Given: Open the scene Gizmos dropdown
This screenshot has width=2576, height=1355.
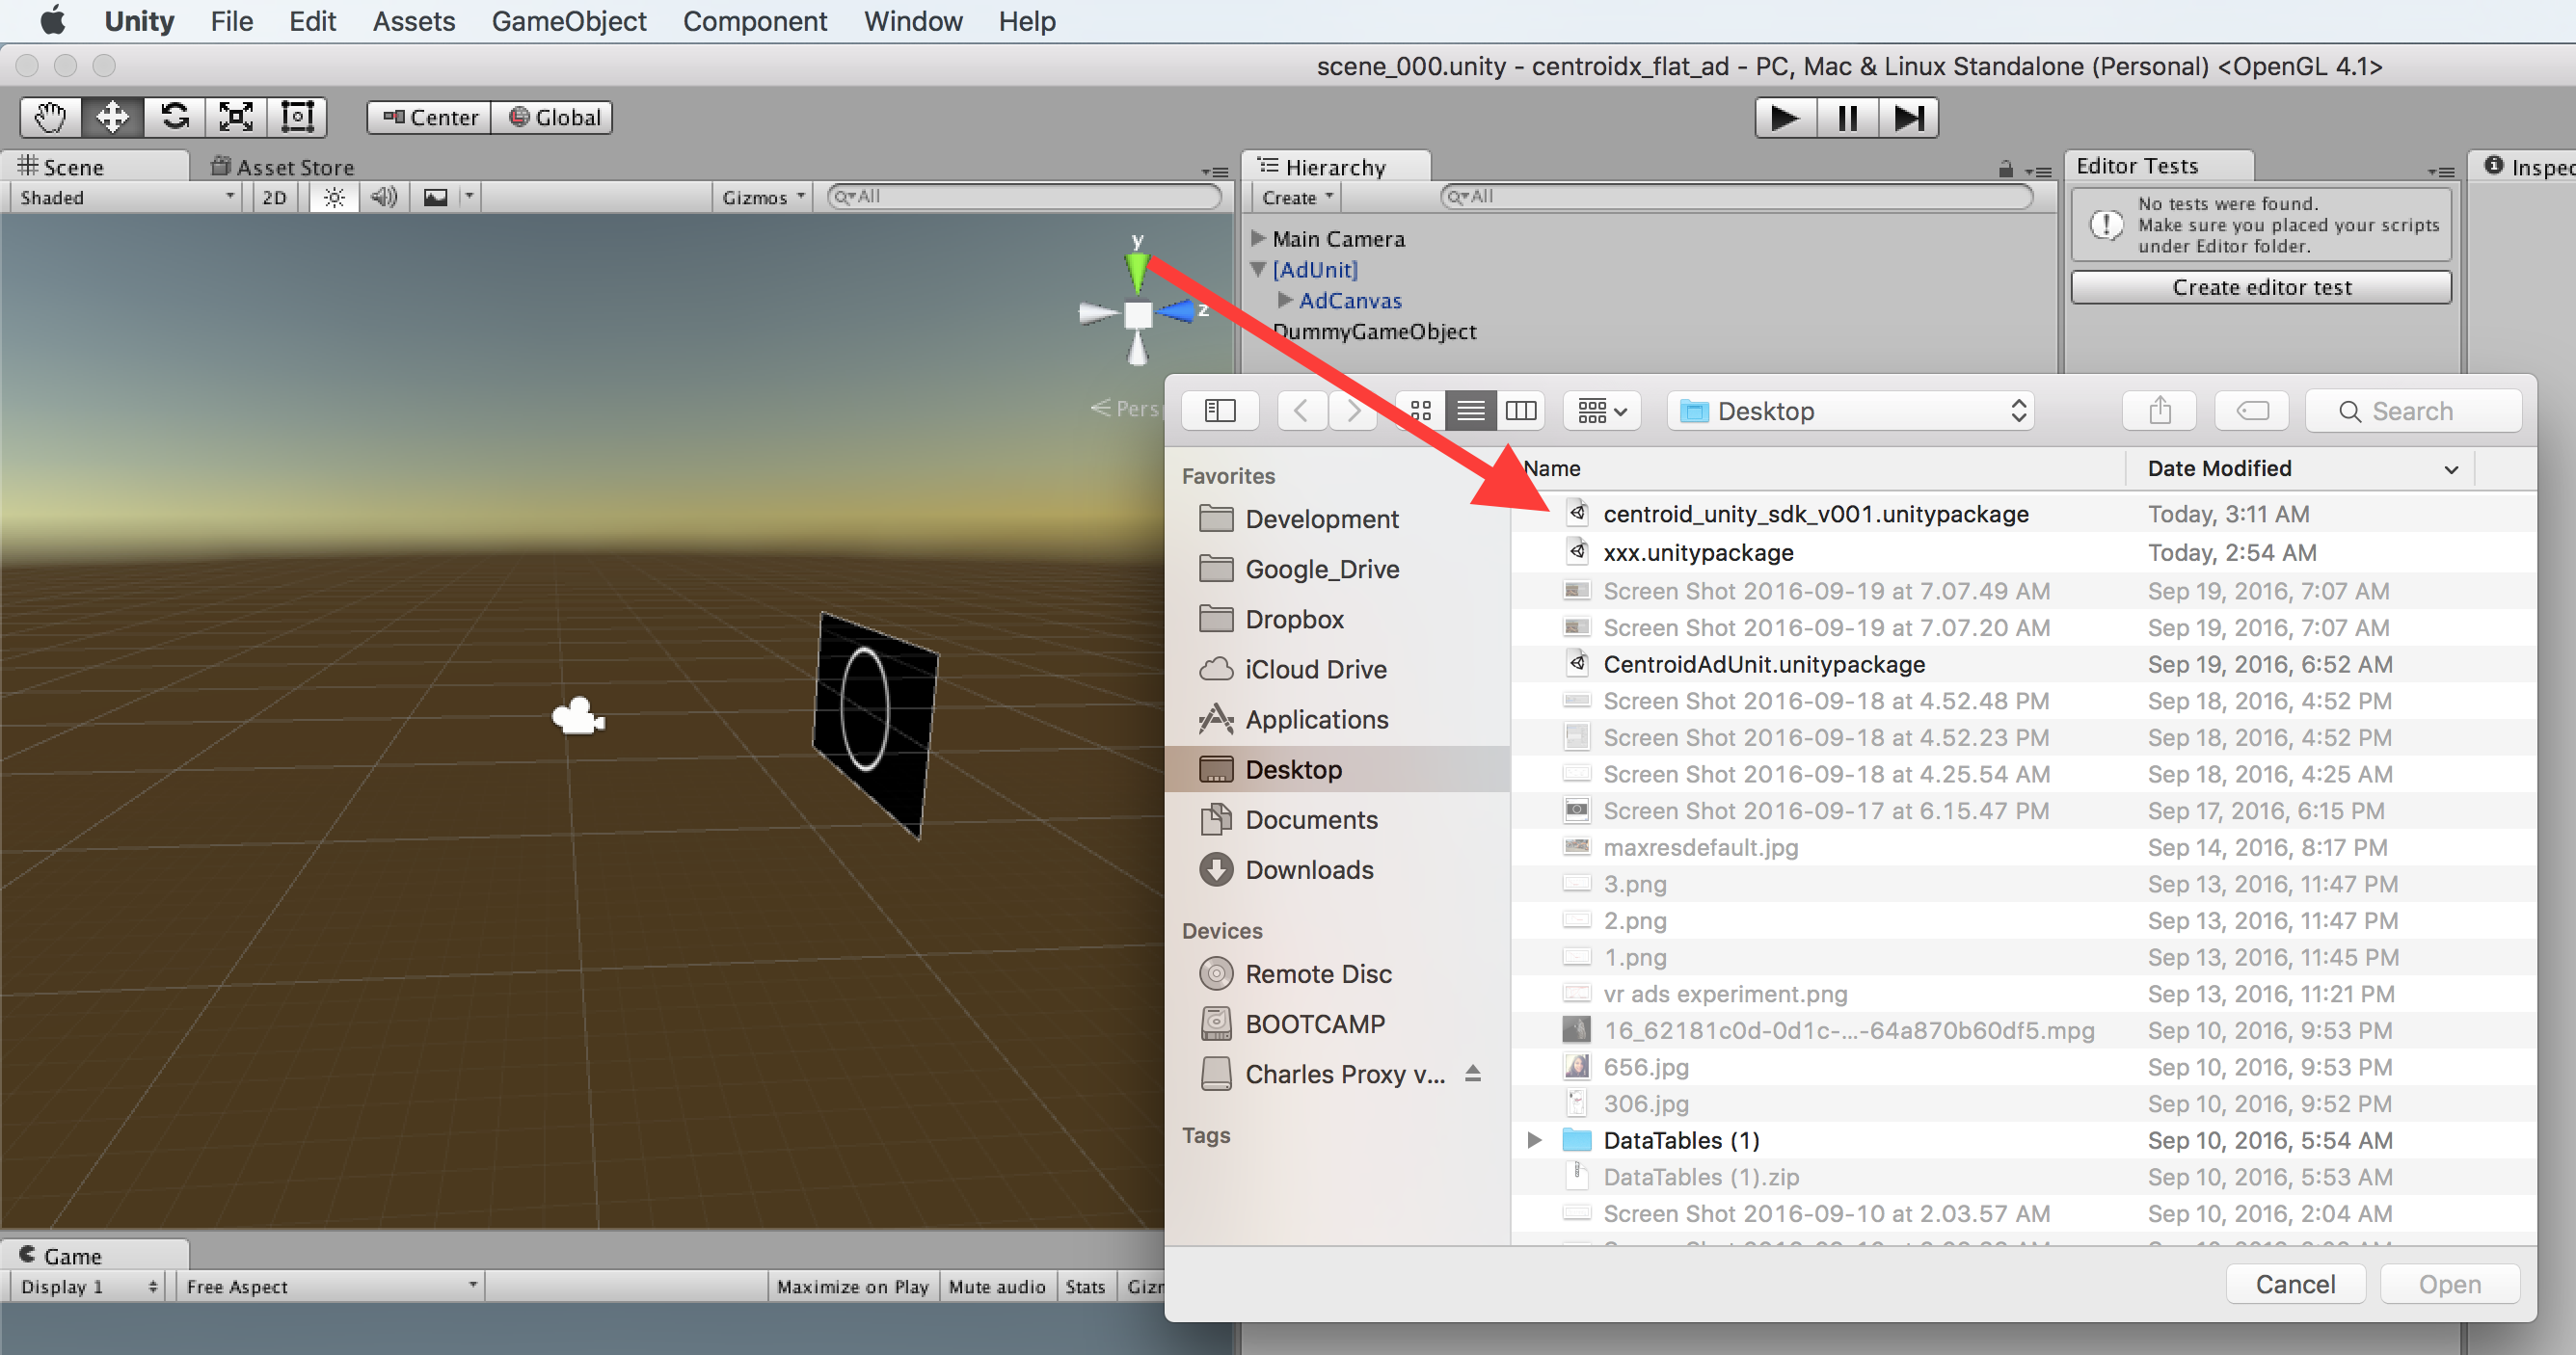Looking at the screenshot, I should (763, 197).
